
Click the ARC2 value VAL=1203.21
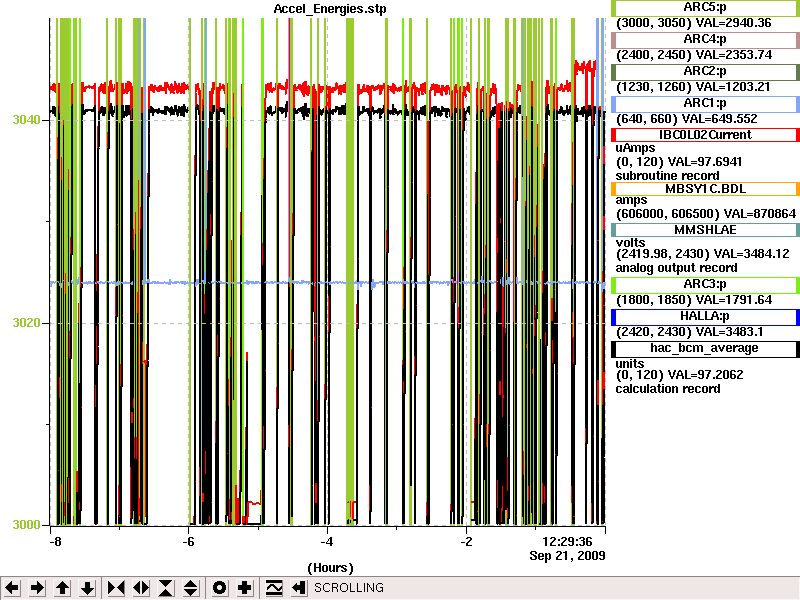733,87
